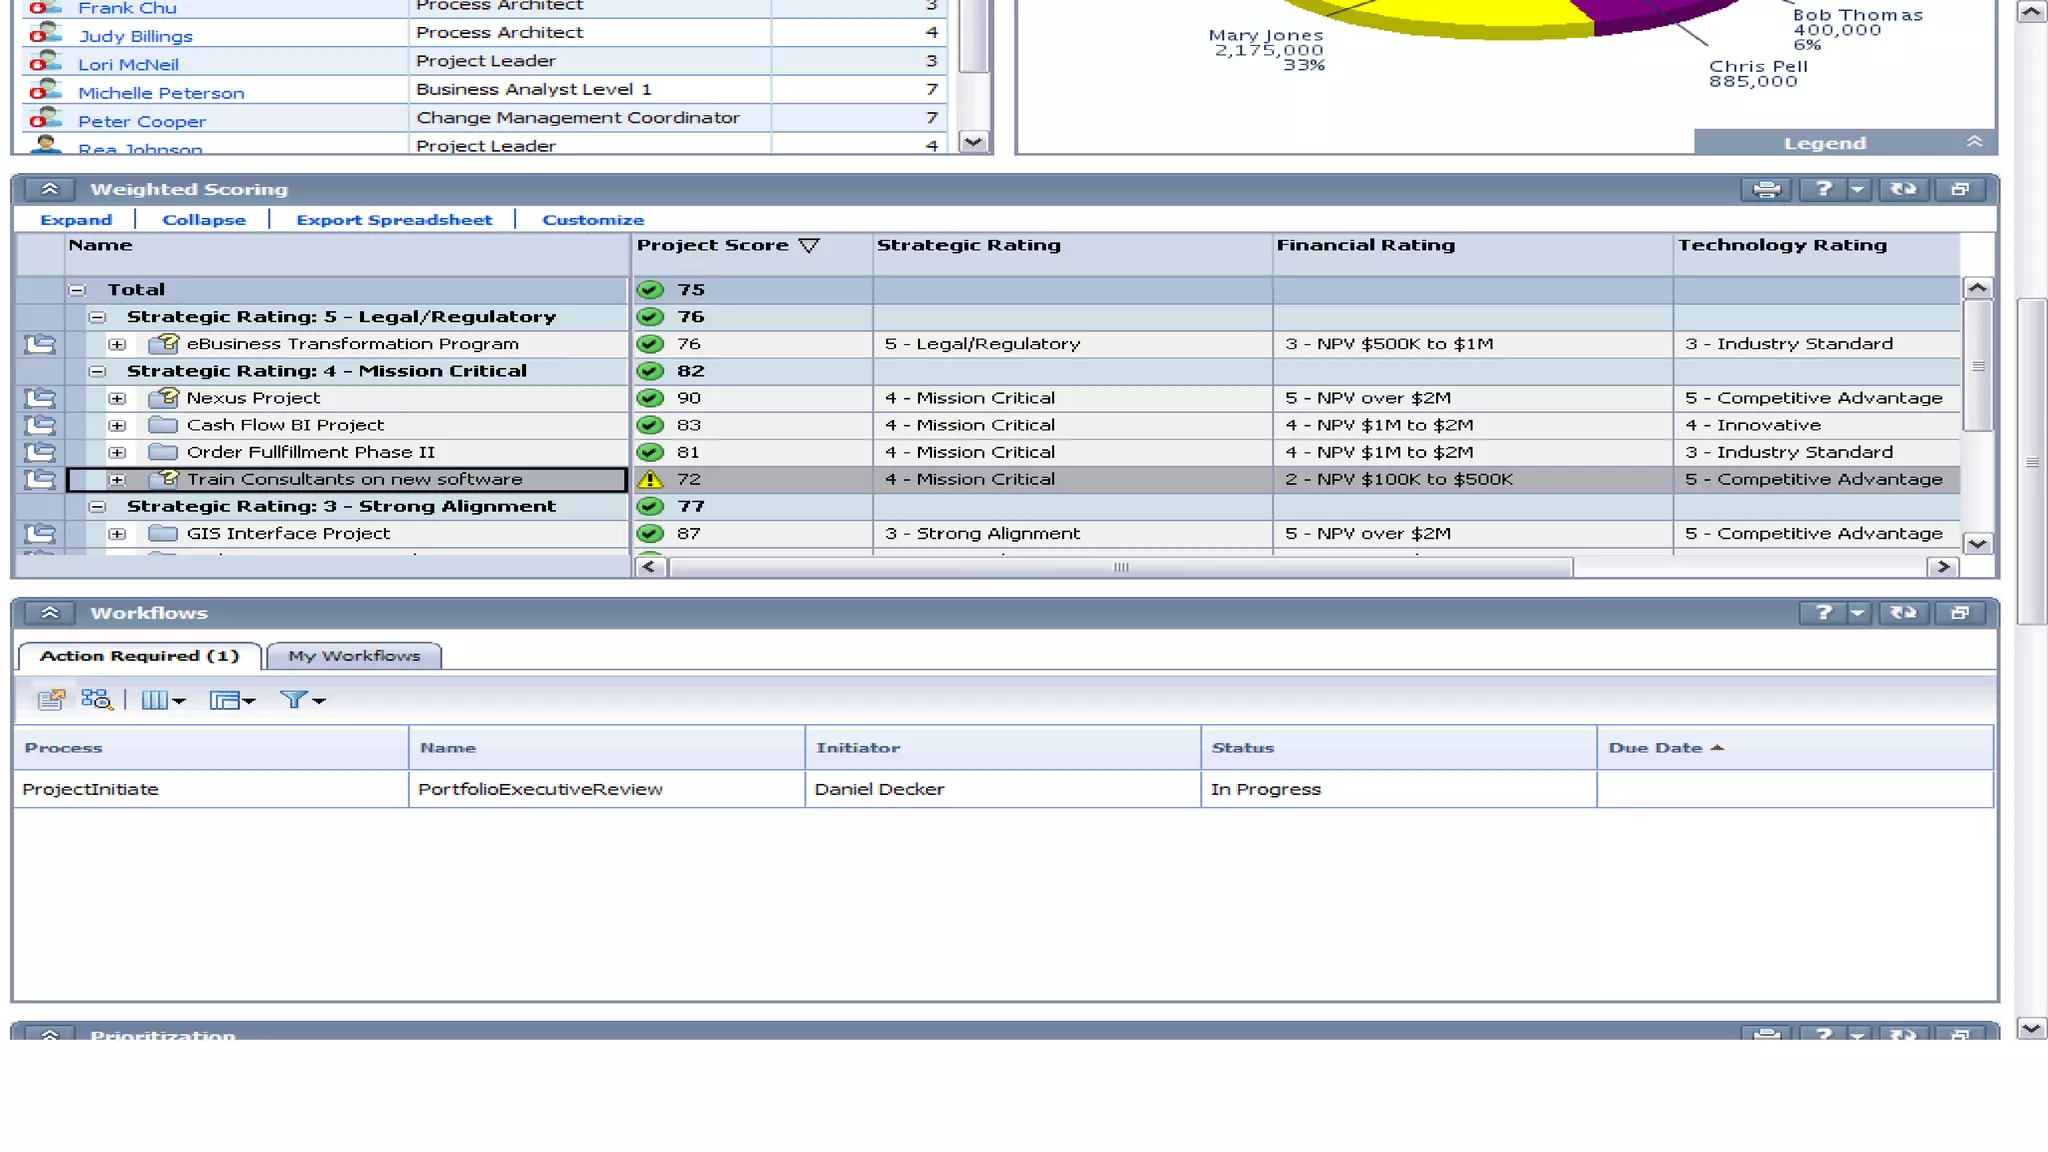Collapse Strategic Rating 4 Mission Critical group
2048x1152 pixels.
(x=97, y=371)
